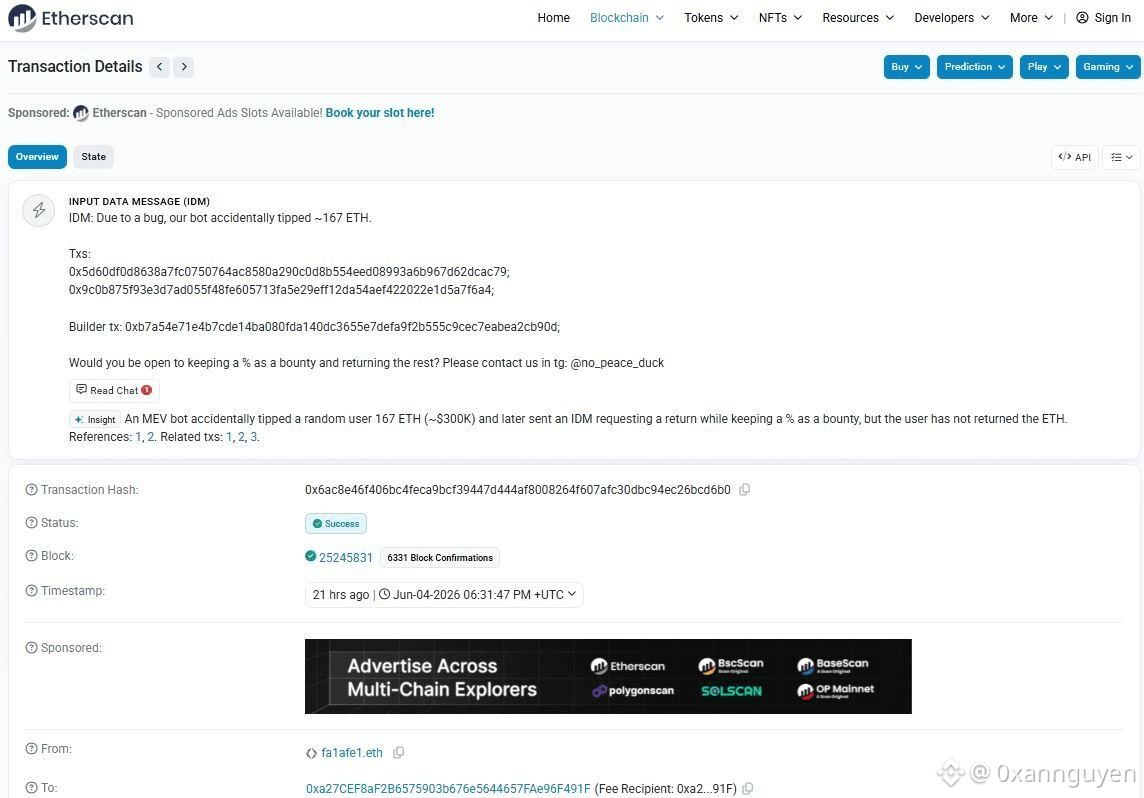Click the Etherscan sponsor logo icon

pyautogui.click(x=81, y=113)
